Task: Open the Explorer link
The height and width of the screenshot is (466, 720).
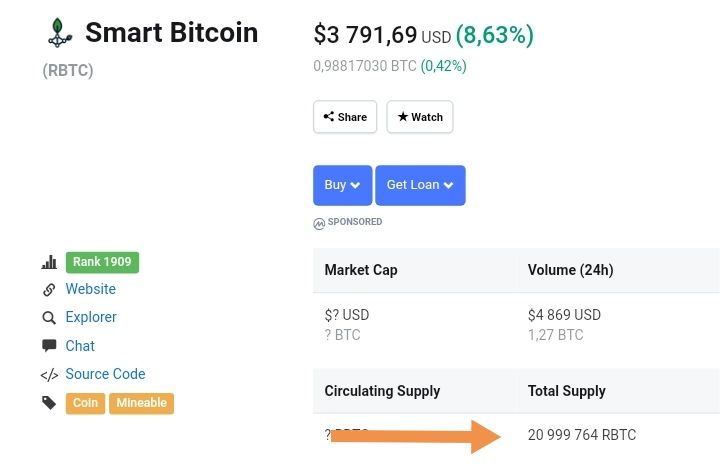Action: click(91, 317)
